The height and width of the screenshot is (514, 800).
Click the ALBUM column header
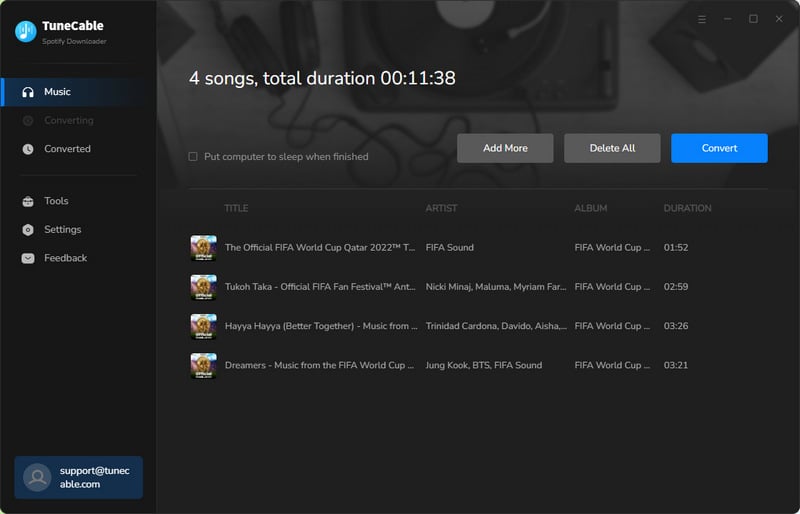tap(591, 208)
